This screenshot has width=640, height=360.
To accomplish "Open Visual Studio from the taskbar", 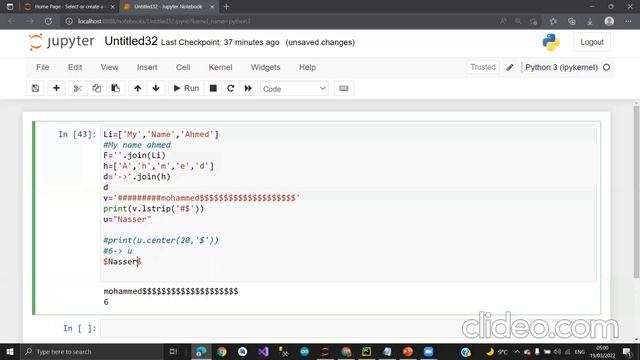I will click(263, 351).
